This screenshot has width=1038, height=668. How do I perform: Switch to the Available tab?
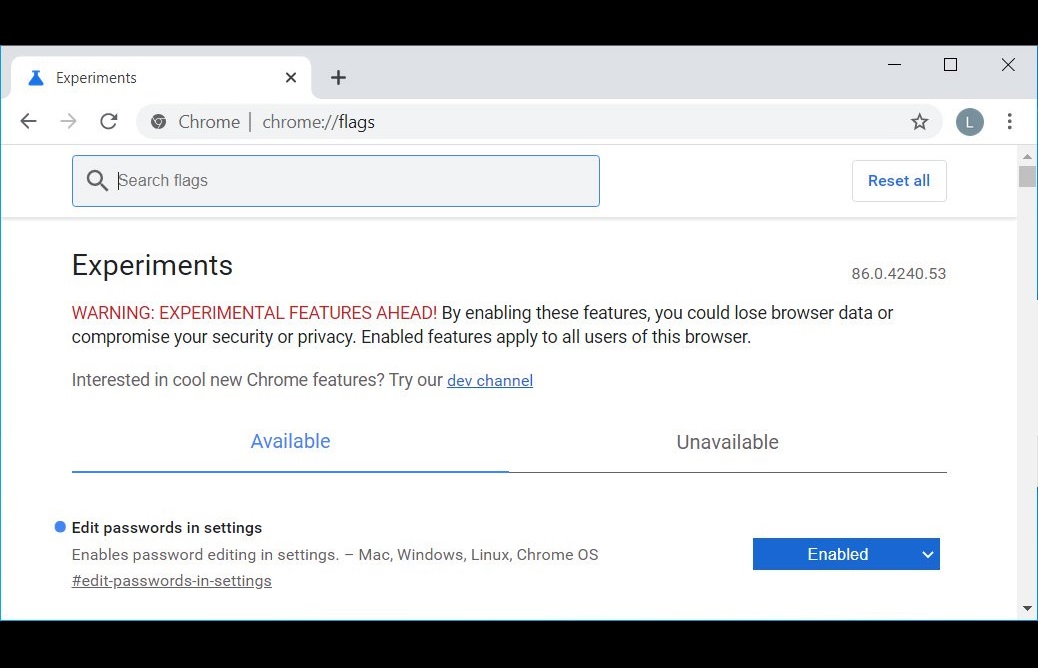click(290, 442)
